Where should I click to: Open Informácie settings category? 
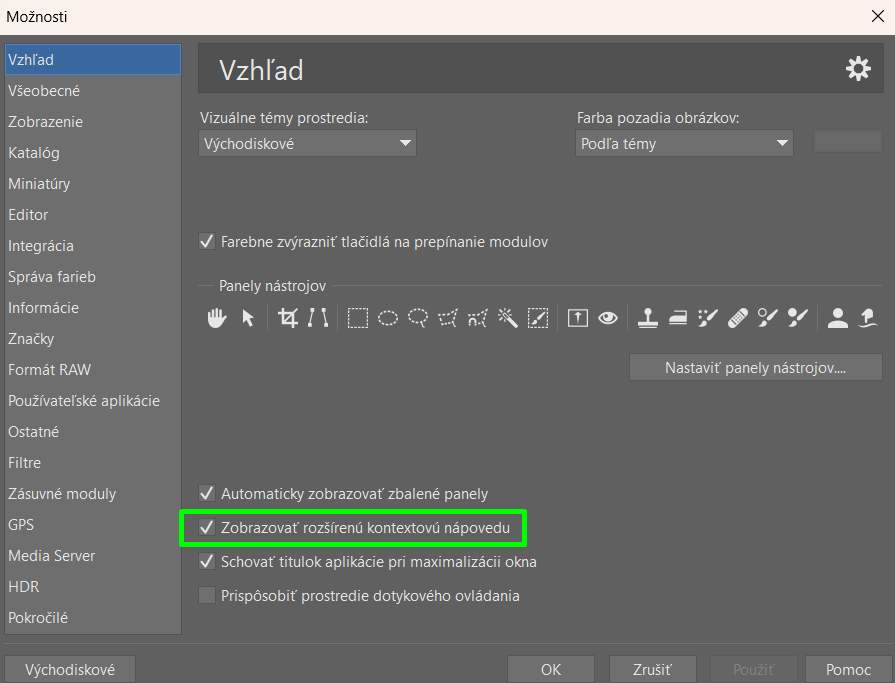coord(92,308)
